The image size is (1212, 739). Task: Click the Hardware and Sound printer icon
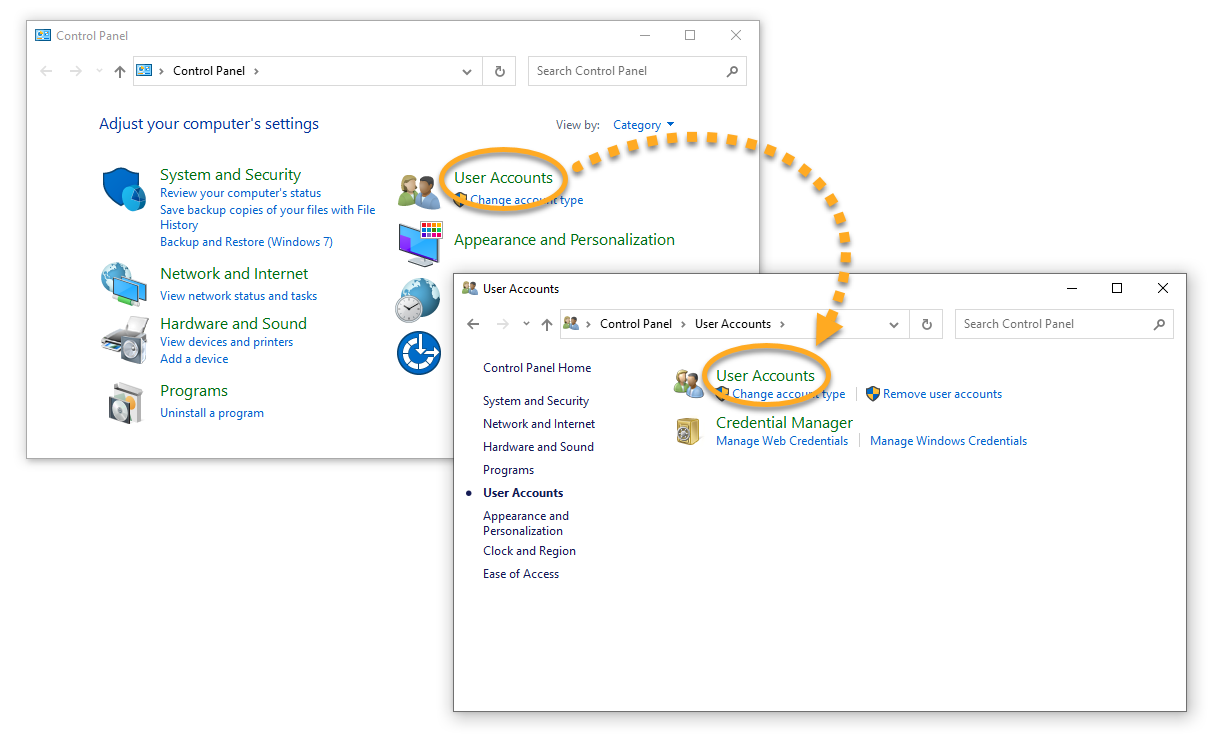[x=124, y=340]
